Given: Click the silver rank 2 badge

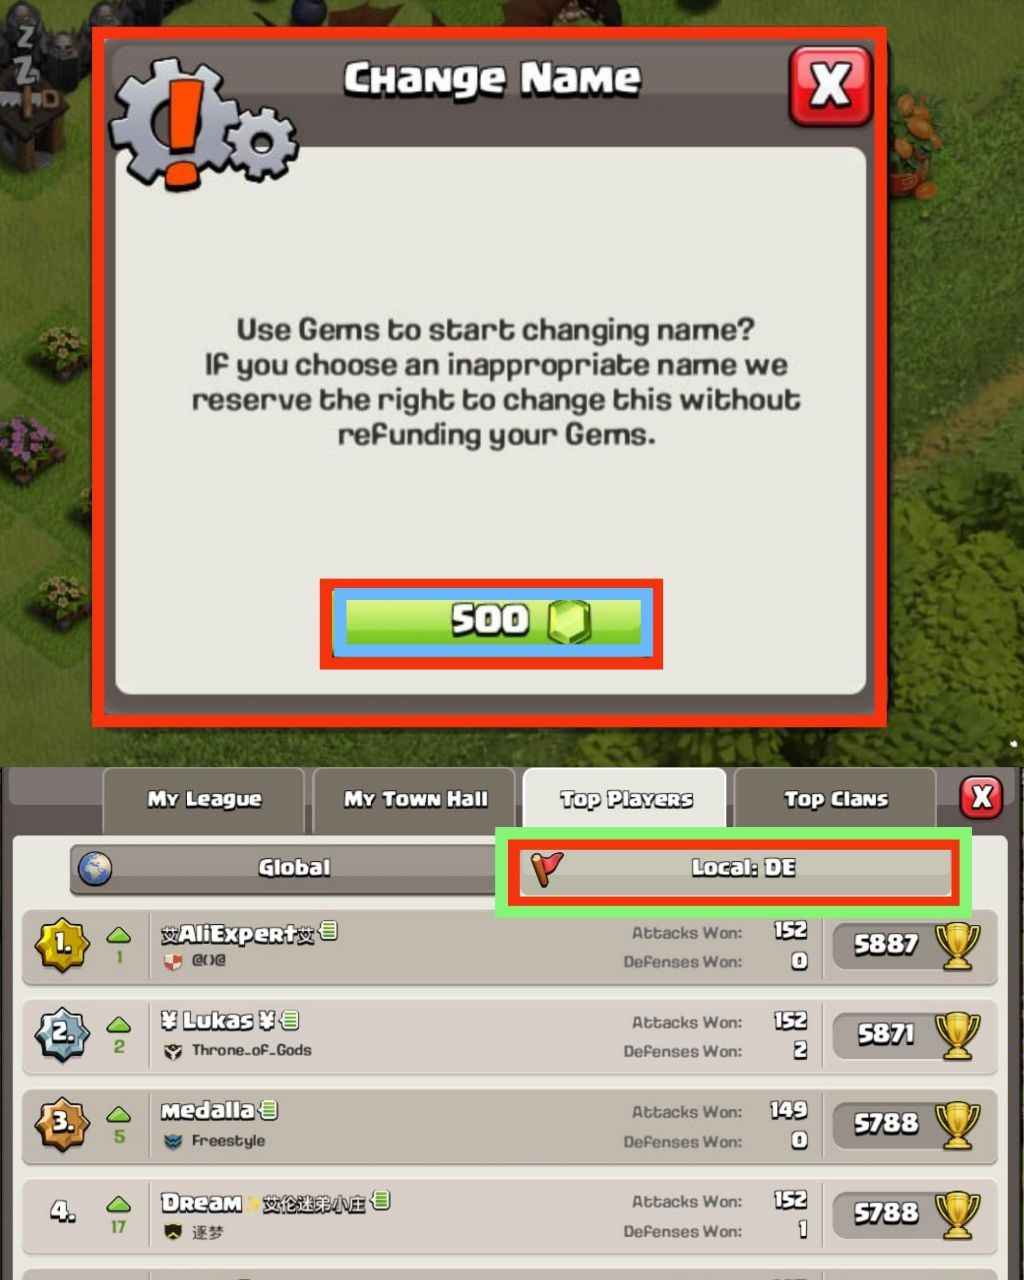Looking at the screenshot, I should 63,1033.
